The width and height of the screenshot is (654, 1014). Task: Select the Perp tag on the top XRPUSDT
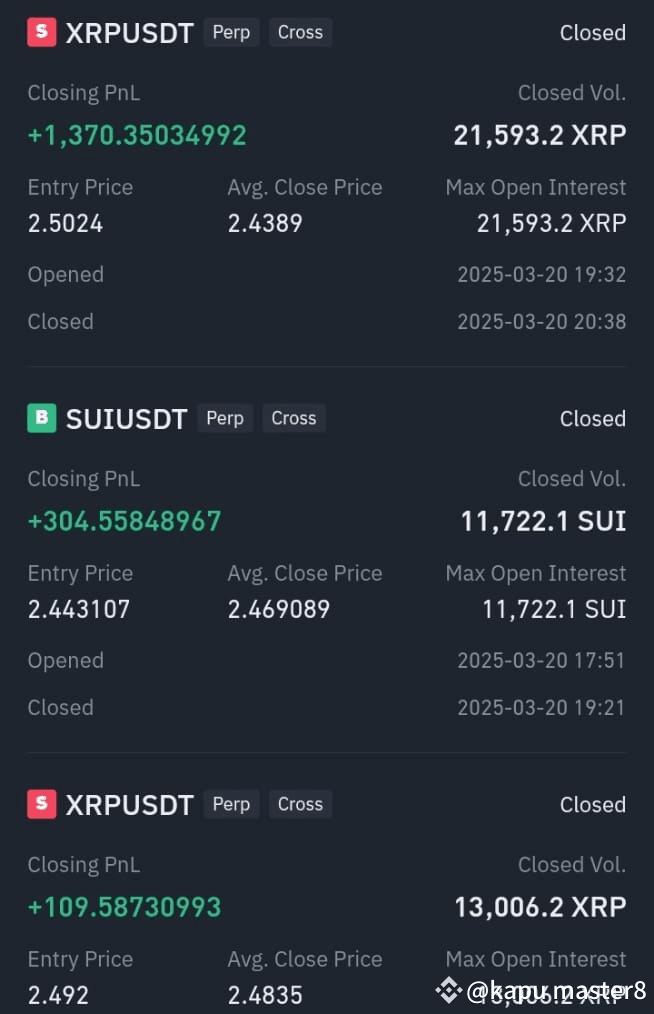coord(231,32)
